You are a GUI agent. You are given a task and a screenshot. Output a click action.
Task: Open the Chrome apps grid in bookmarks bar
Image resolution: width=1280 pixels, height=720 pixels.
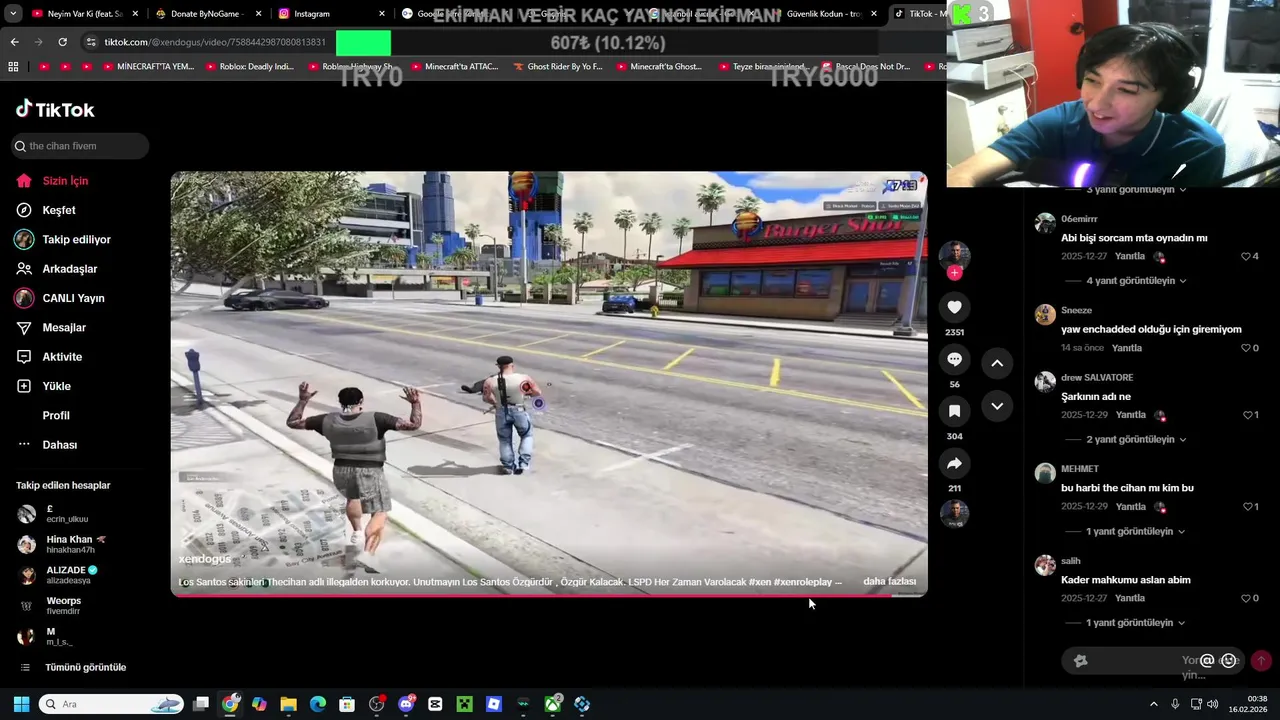pos(13,67)
